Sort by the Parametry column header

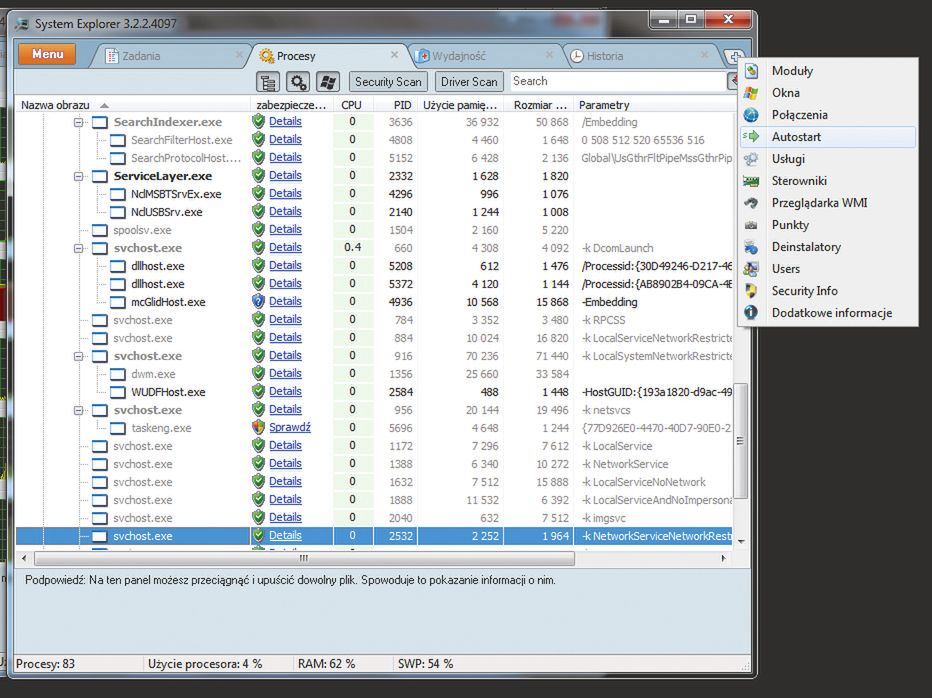pos(654,105)
